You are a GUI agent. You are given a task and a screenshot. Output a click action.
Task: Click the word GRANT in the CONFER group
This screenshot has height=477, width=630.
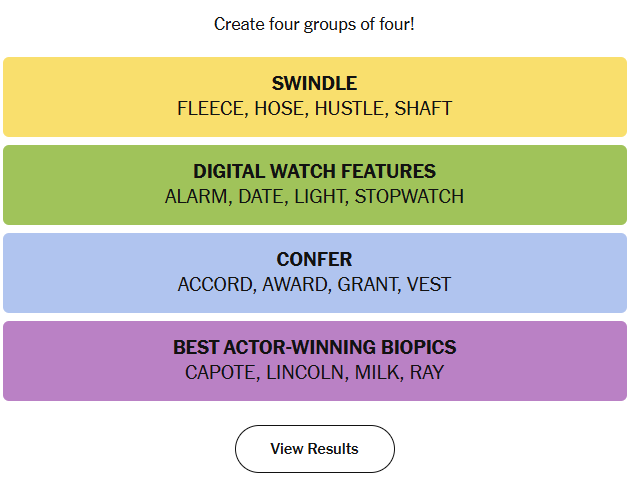(367, 284)
